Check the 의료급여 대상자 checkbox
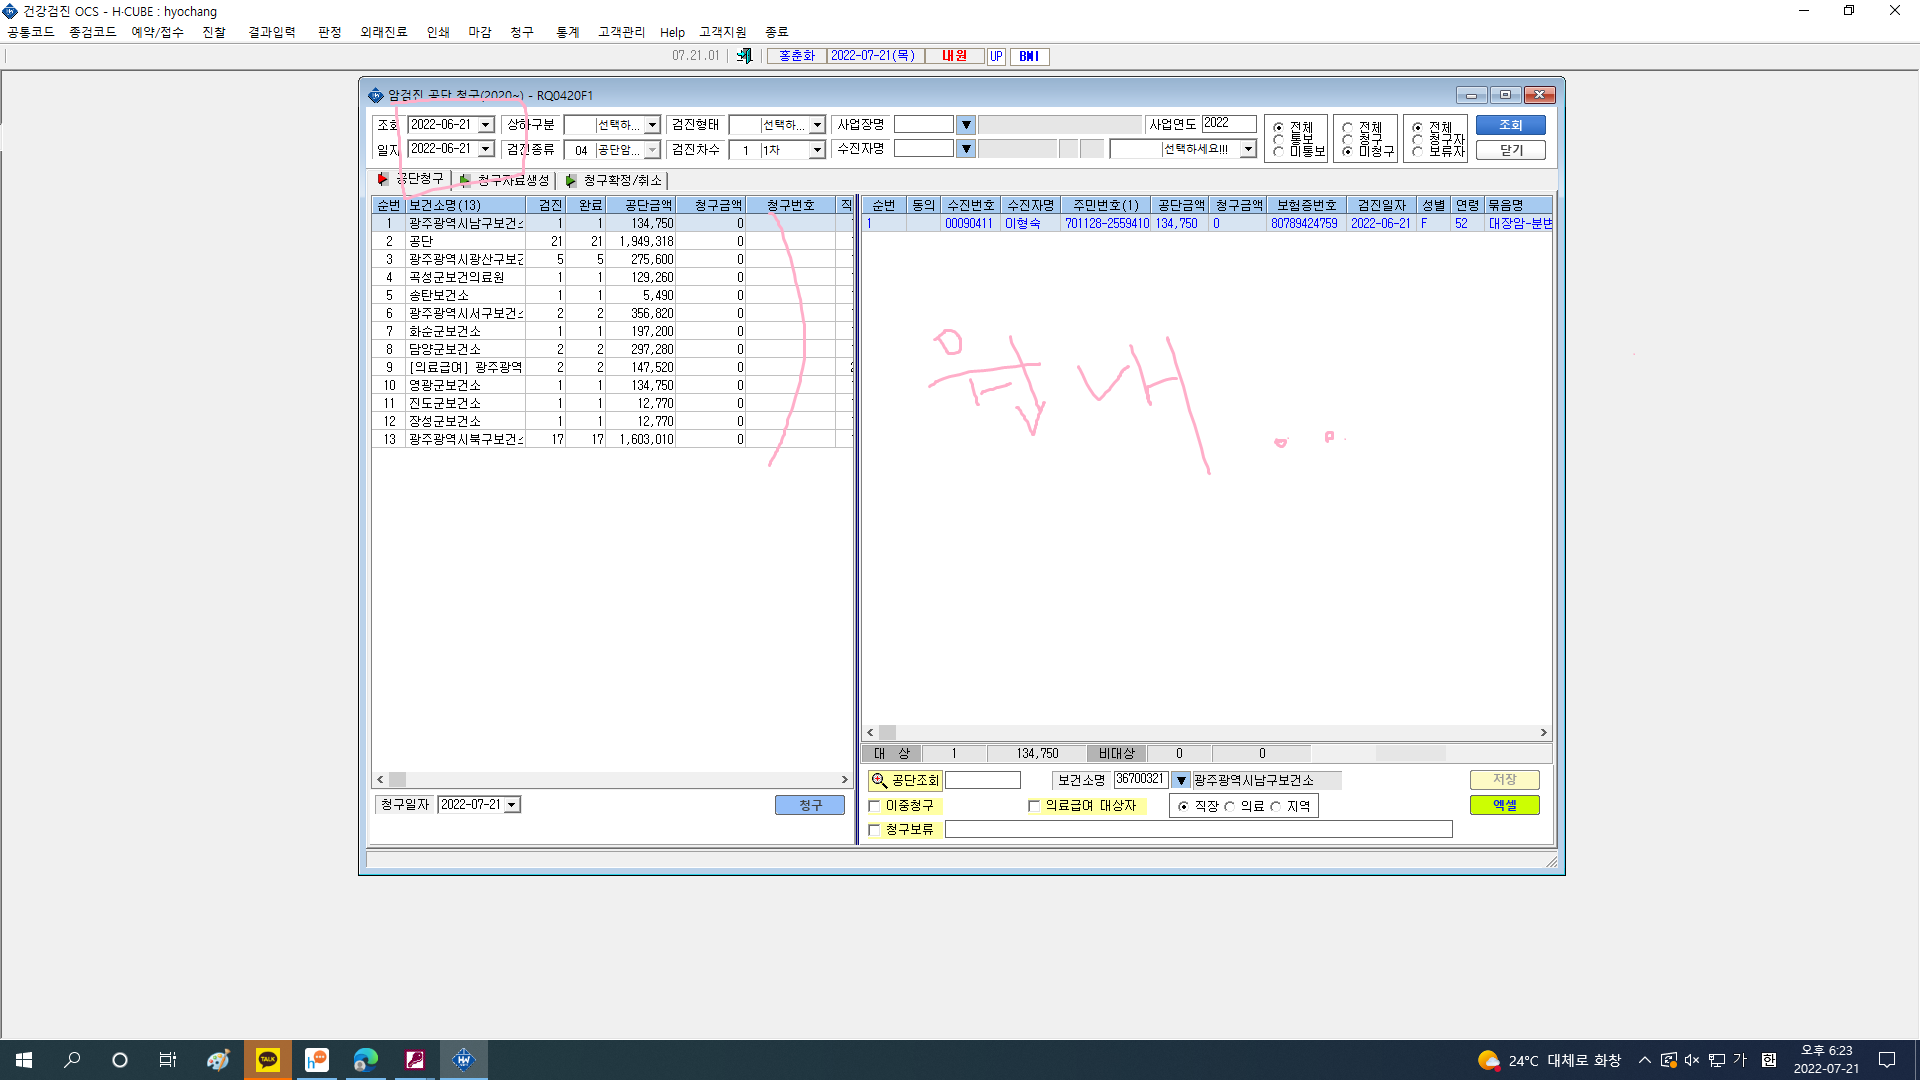Screen dimensions: 1920x1080 pyautogui.click(x=1034, y=806)
